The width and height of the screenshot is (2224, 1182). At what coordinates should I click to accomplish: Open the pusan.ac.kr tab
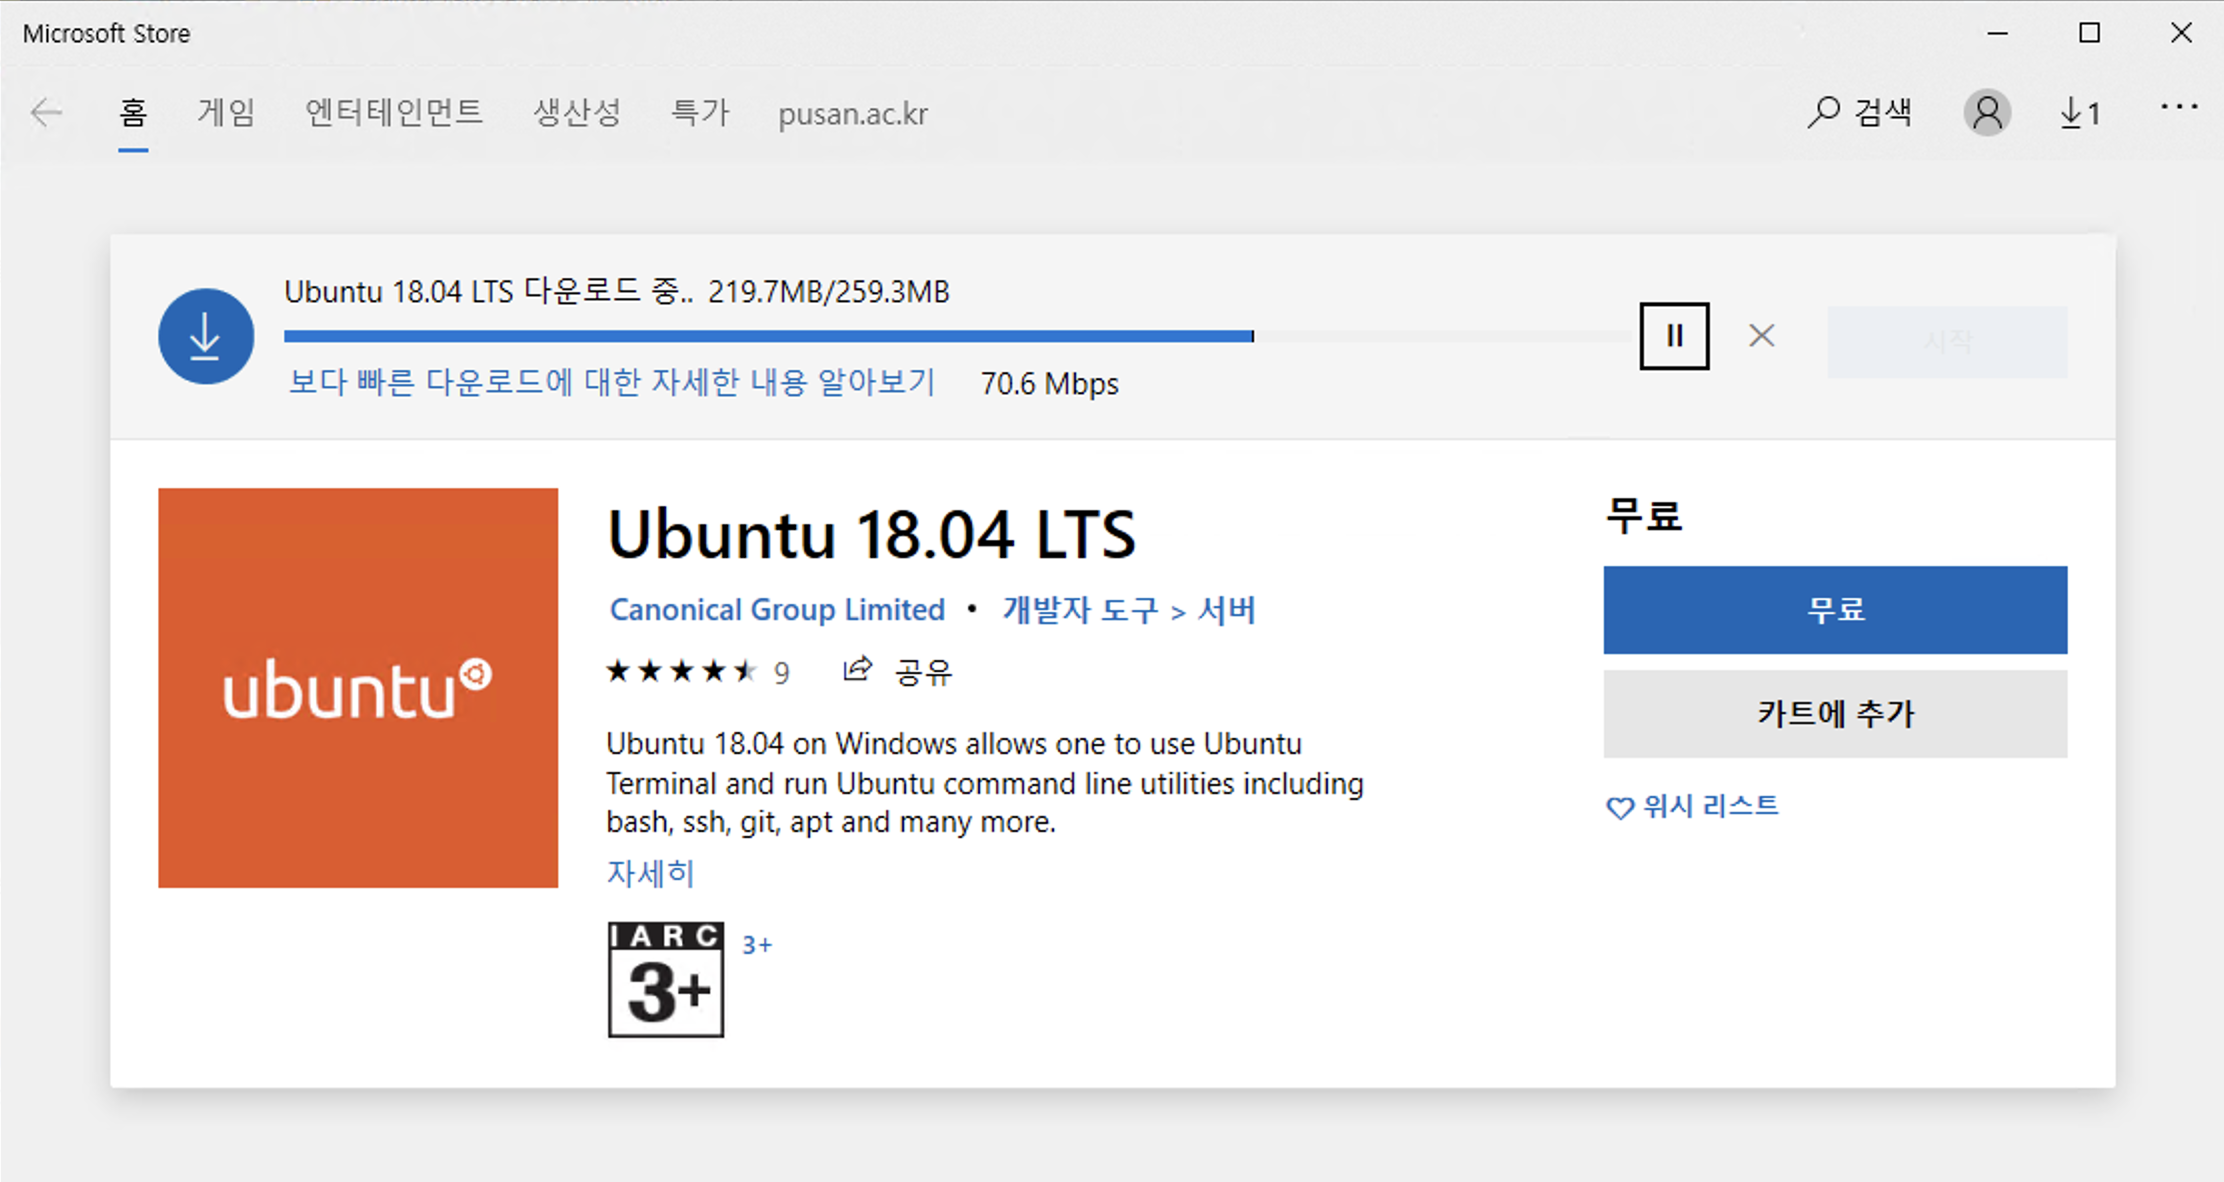[852, 114]
